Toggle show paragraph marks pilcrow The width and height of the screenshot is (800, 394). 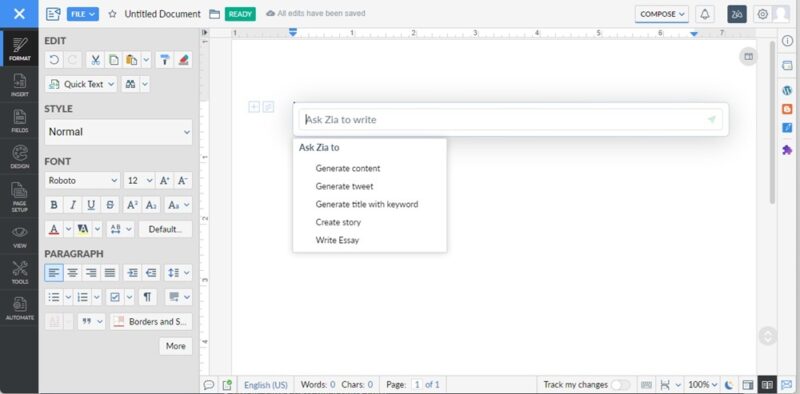[147, 297]
